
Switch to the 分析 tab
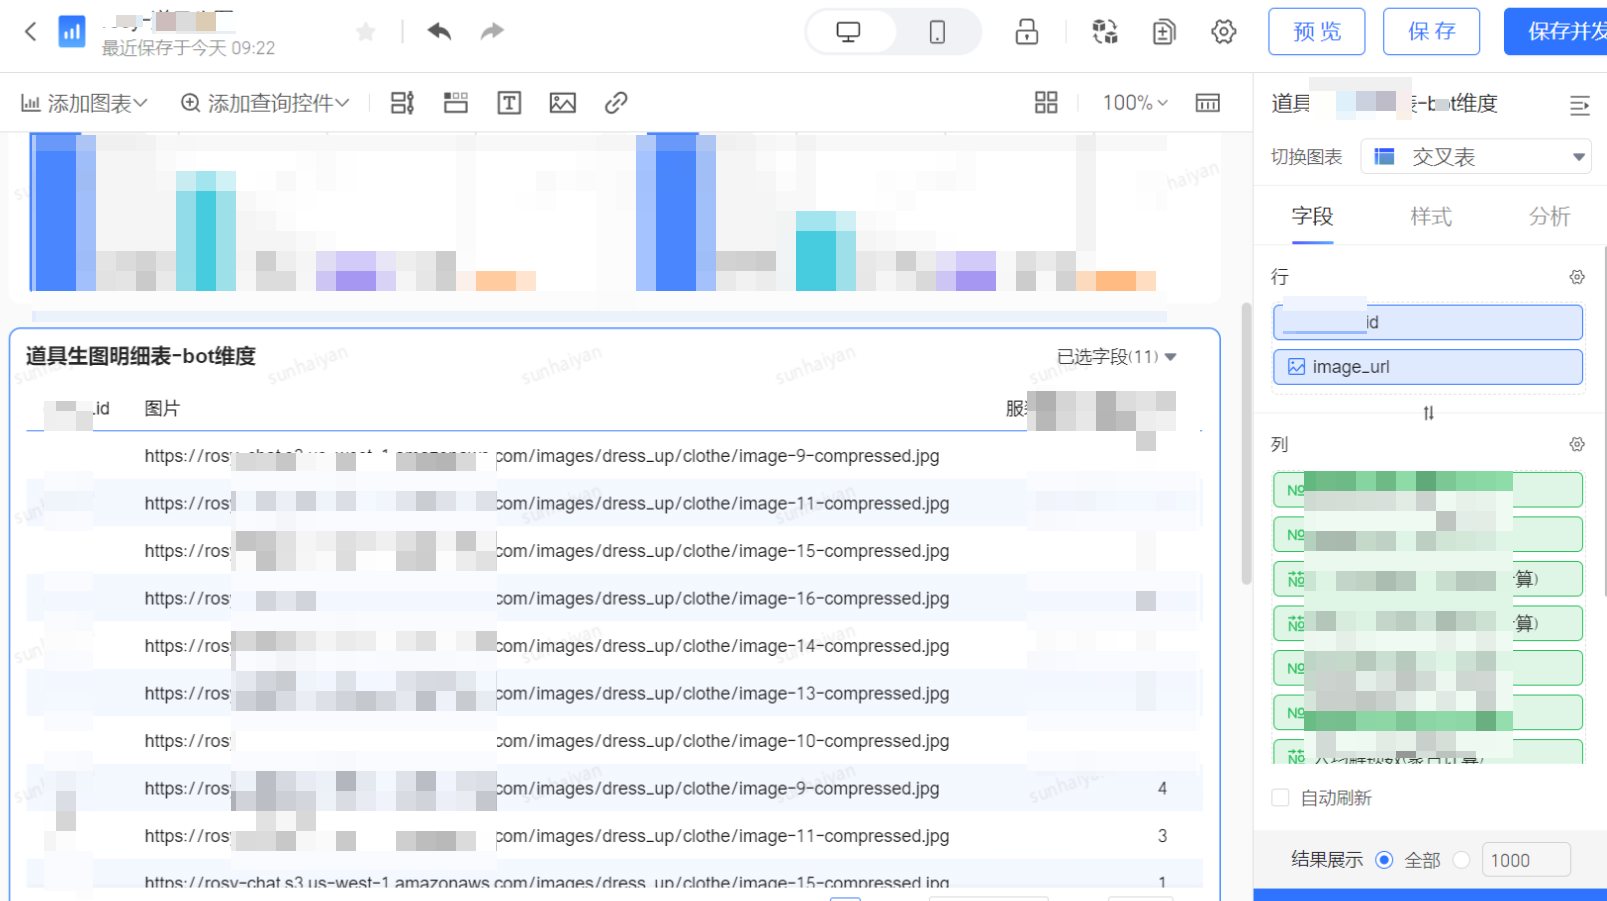(1549, 217)
